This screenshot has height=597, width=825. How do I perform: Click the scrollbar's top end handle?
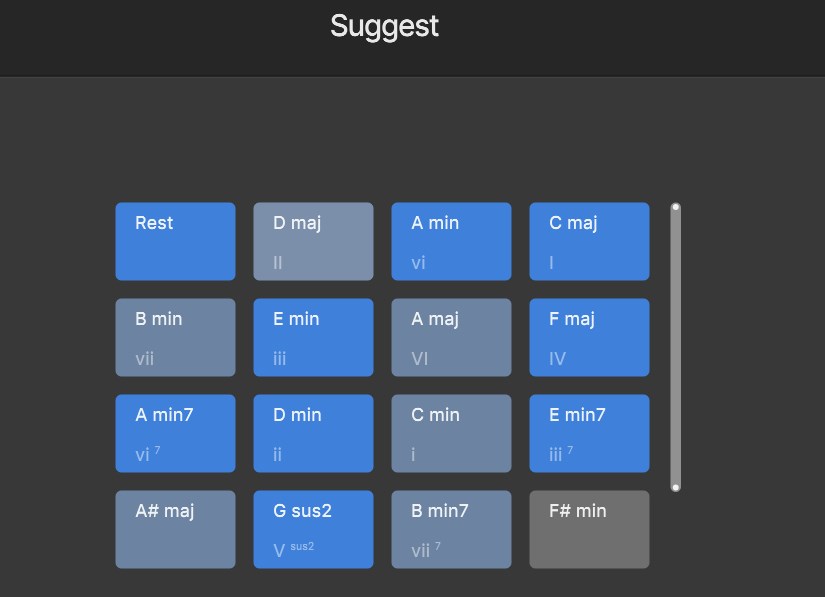click(x=676, y=208)
